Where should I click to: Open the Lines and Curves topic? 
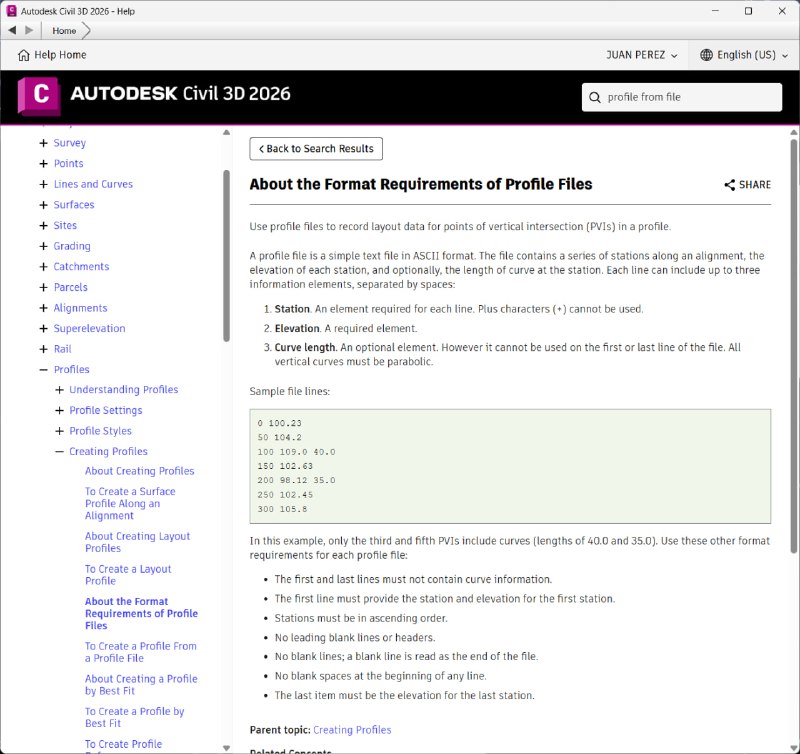(93, 184)
